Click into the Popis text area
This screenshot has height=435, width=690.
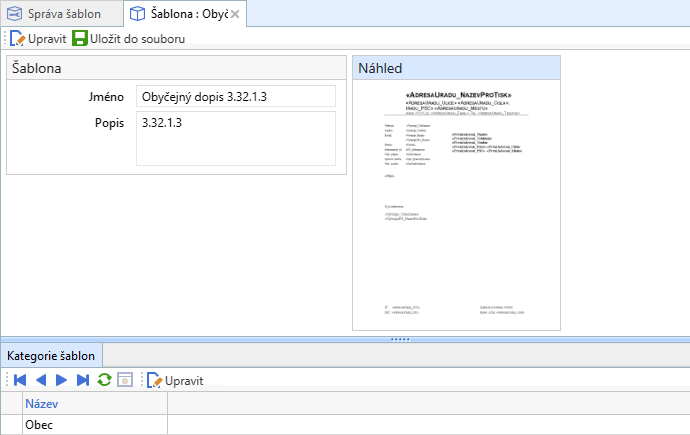[x=235, y=138]
